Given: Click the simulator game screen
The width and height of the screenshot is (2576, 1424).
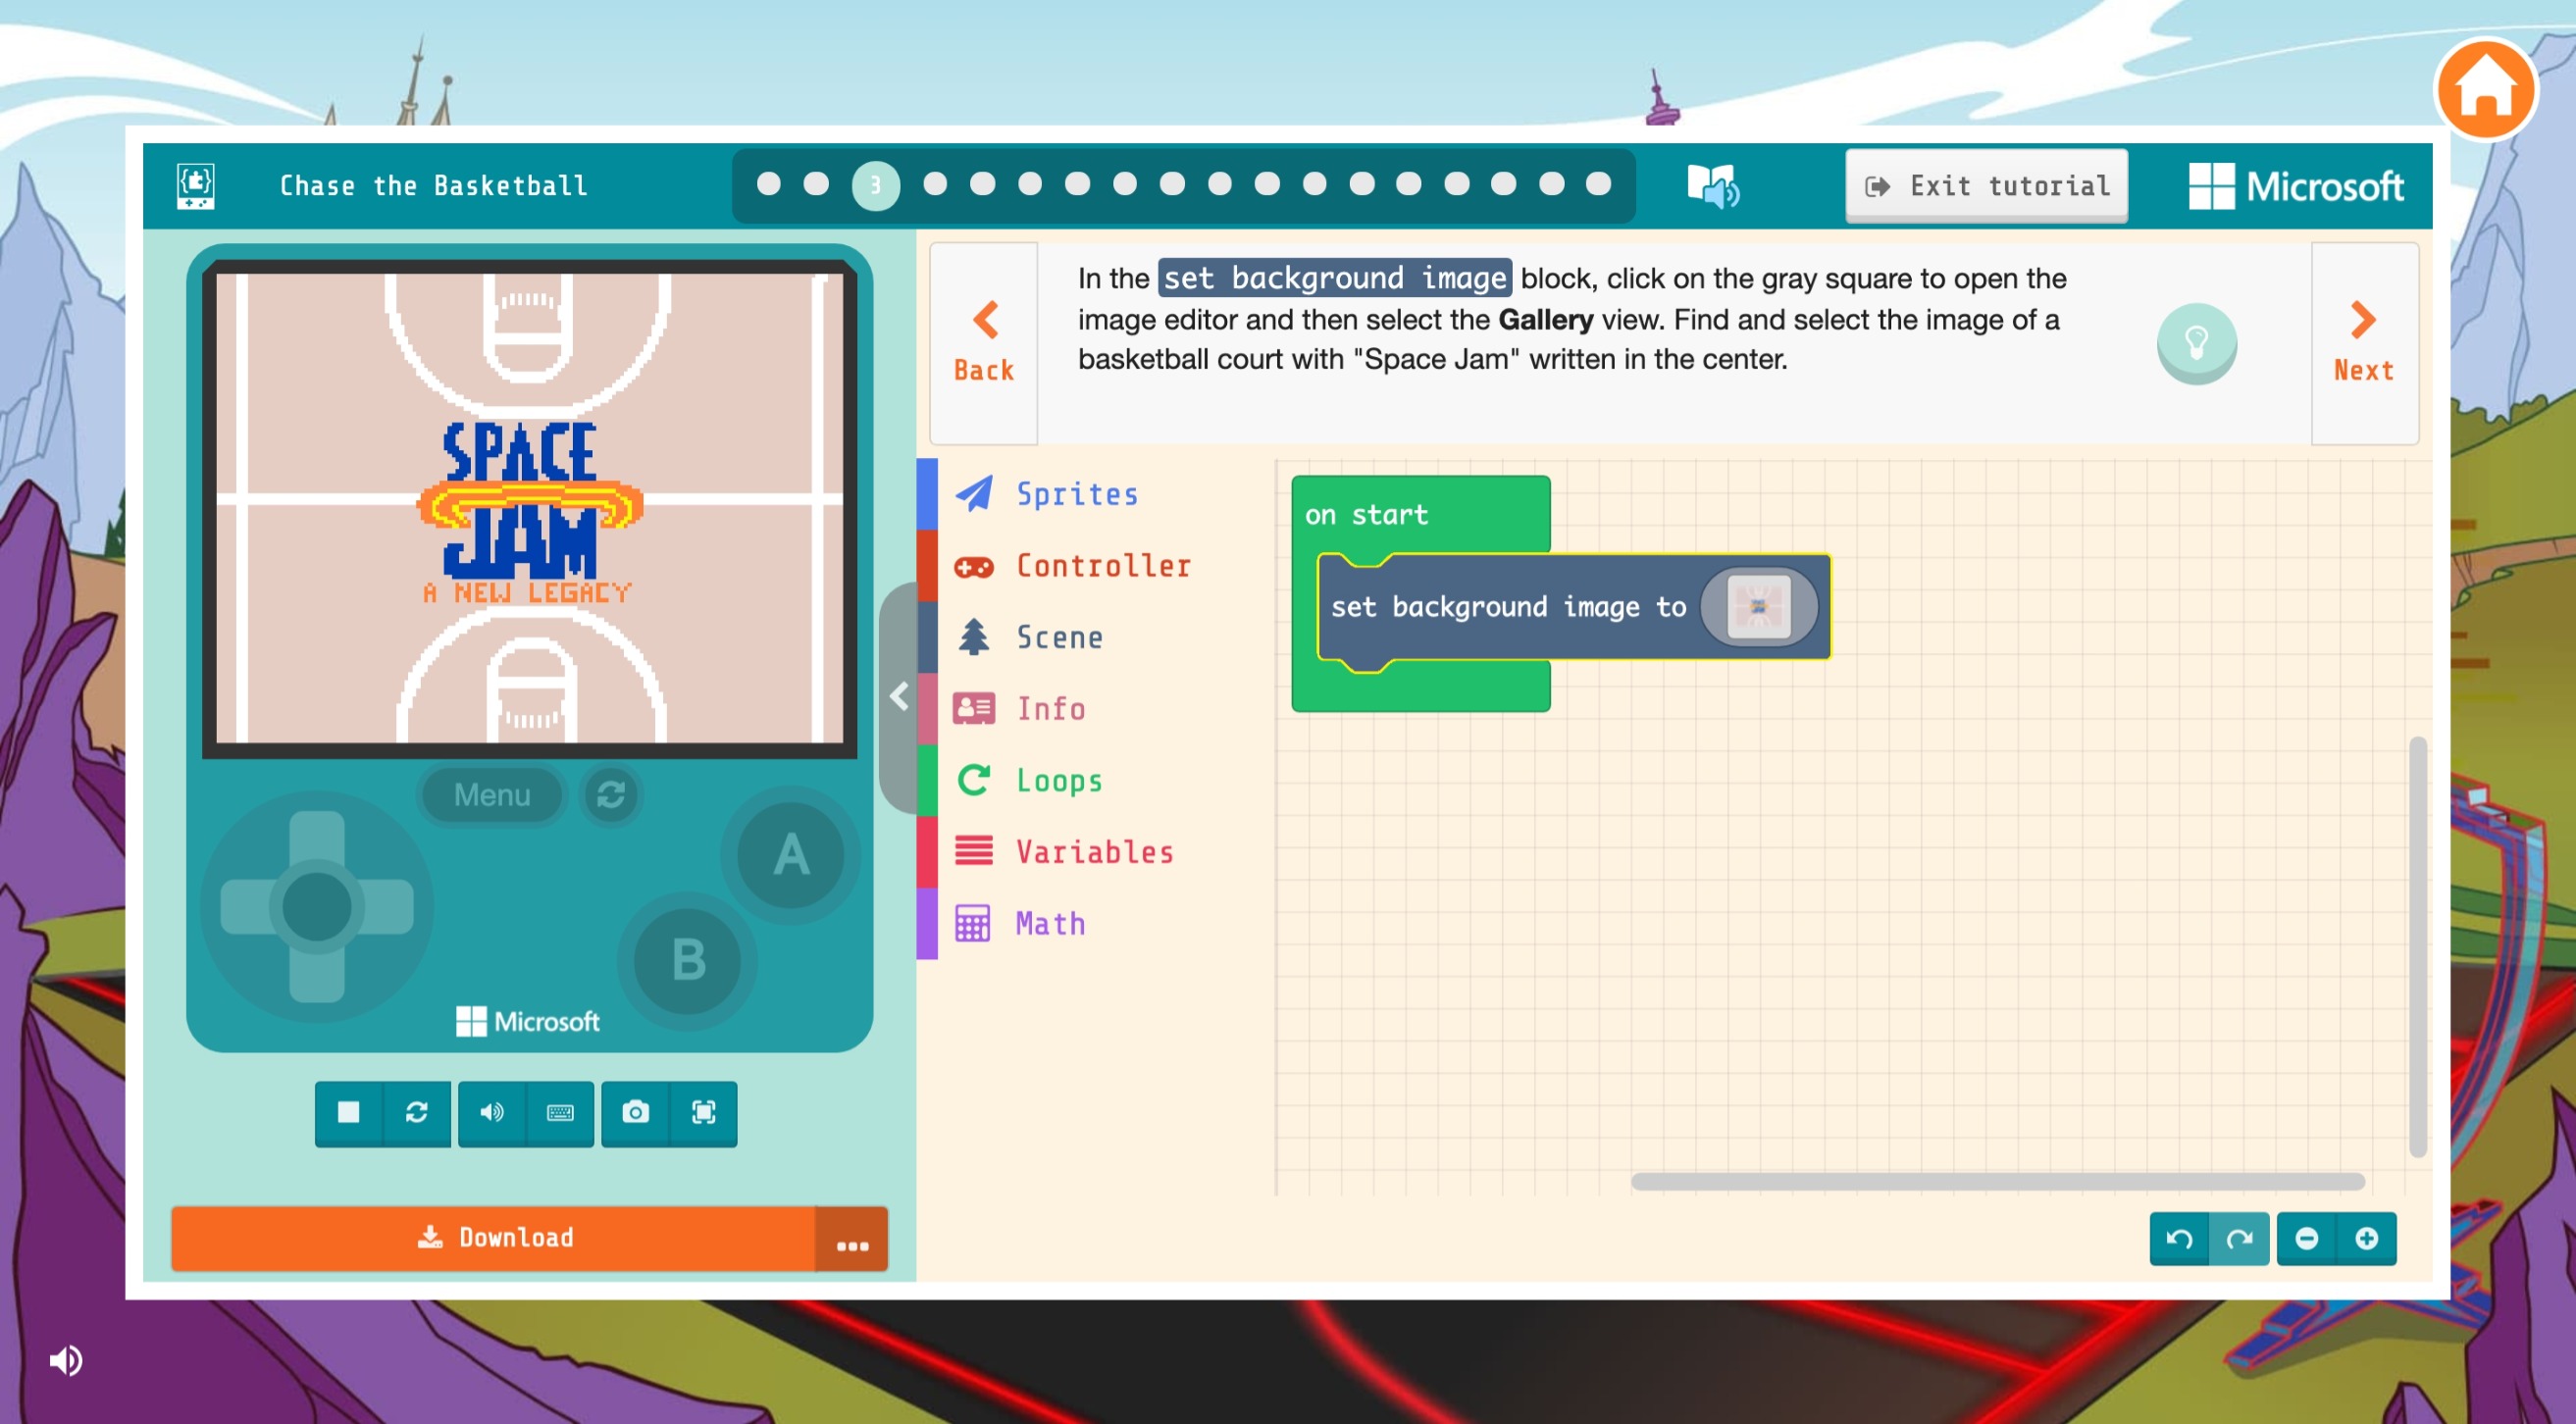Looking at the screenshot, I should point(530,509).
